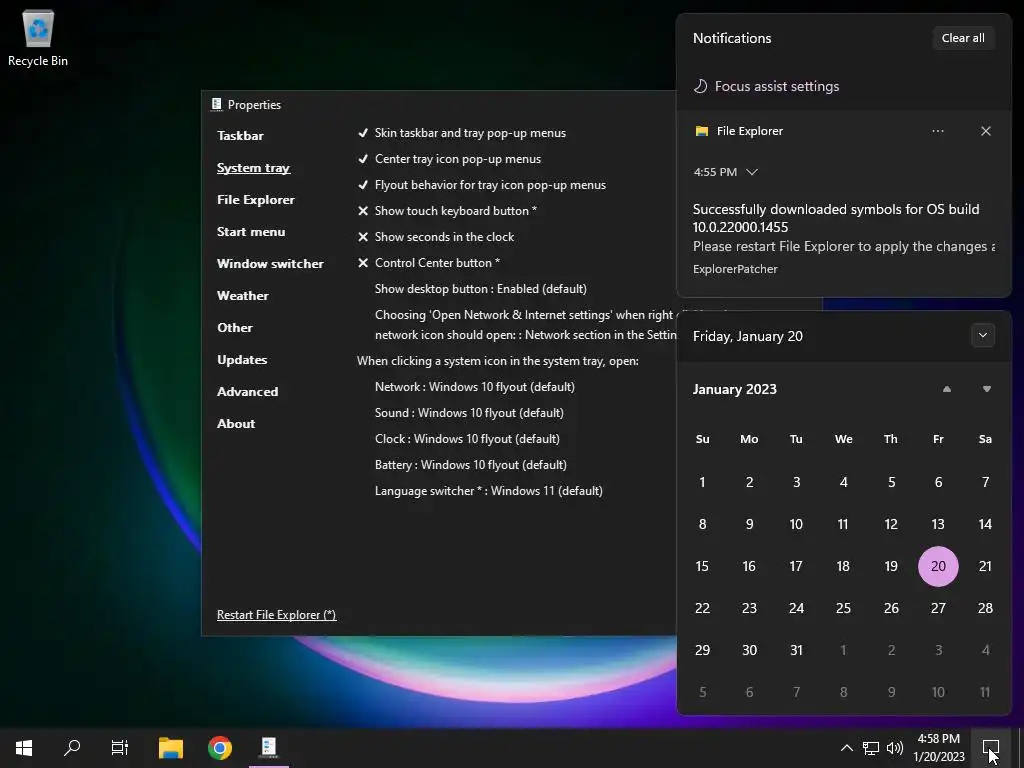Enable the Control Center button option
The width and height of the screenshot is (1024, 768).
pos(429,263)
